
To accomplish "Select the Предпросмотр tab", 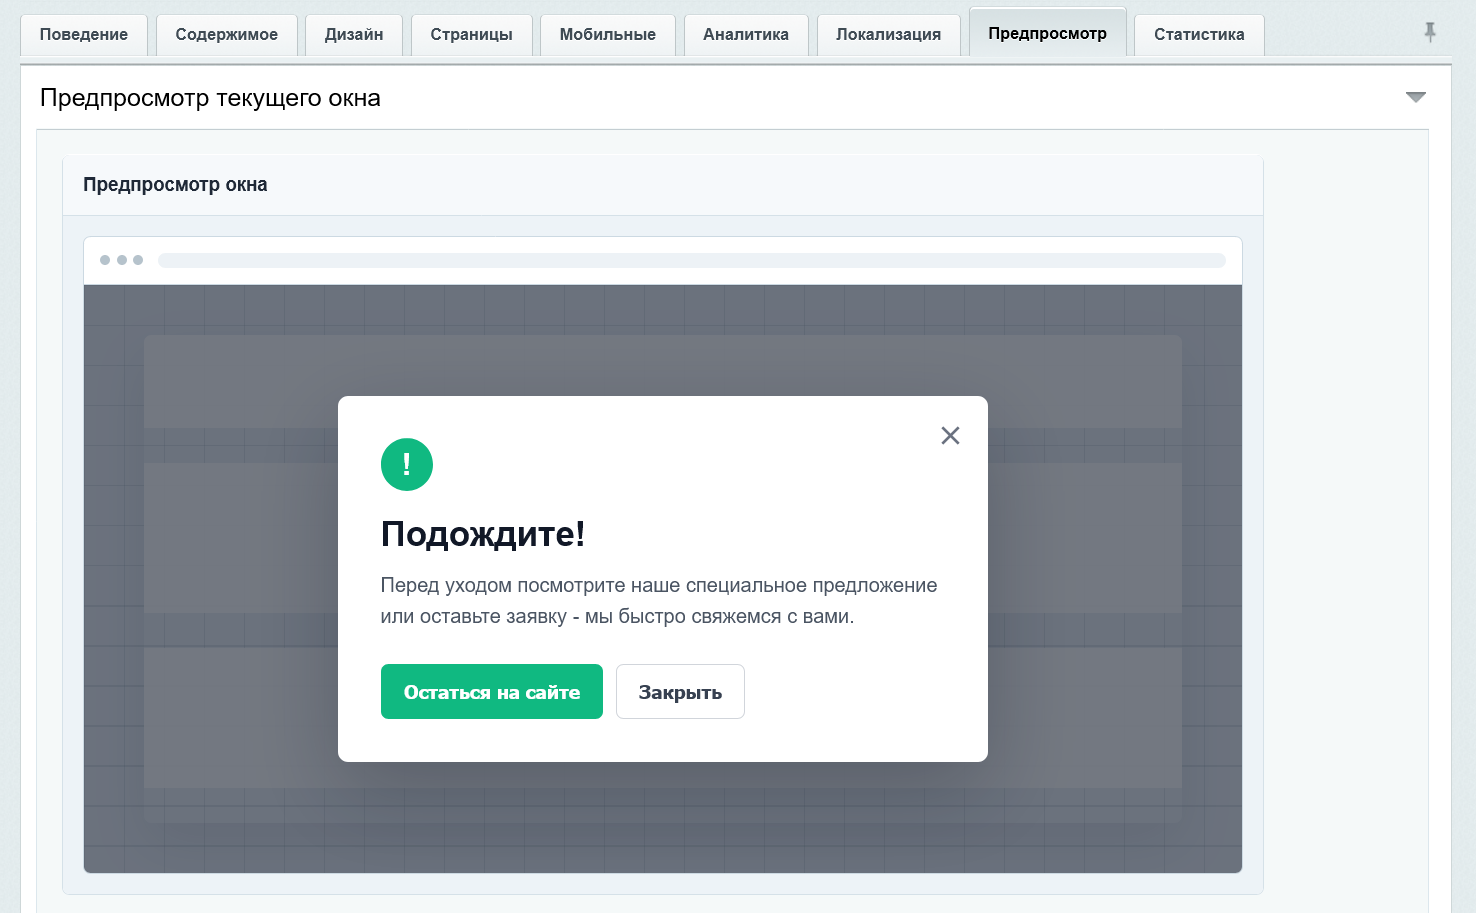I will coord(1048,32).
